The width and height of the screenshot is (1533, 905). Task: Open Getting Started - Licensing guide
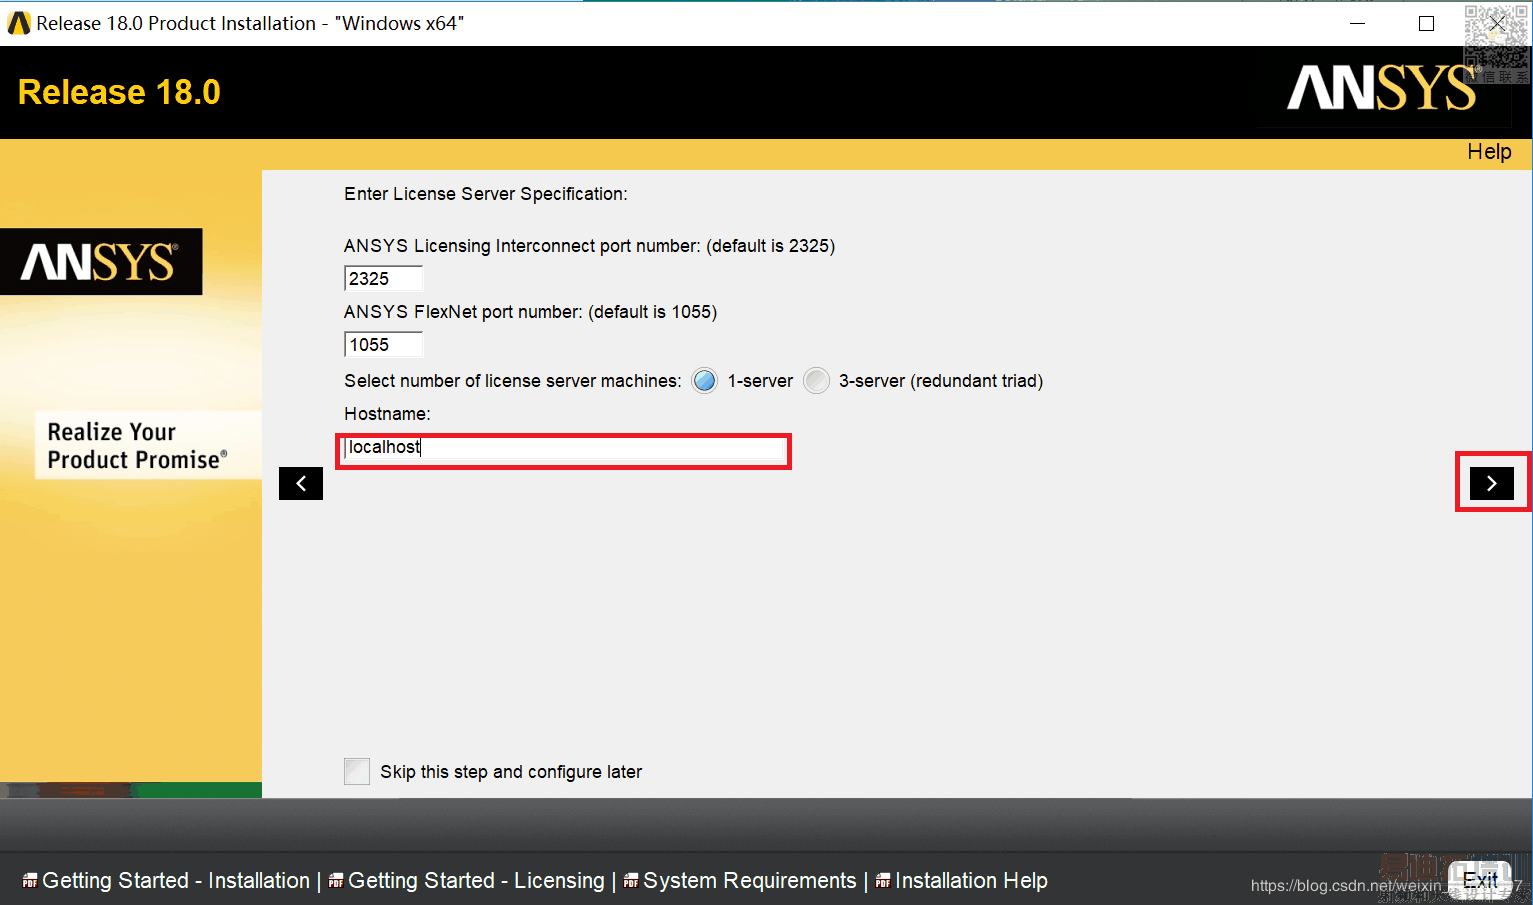(476, 881)
